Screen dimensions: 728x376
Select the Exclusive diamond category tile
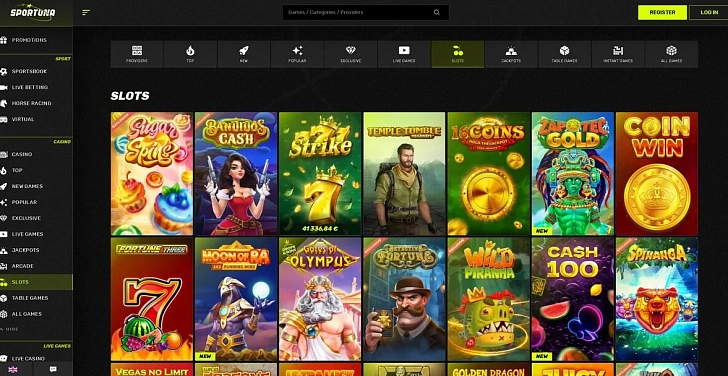351,54
